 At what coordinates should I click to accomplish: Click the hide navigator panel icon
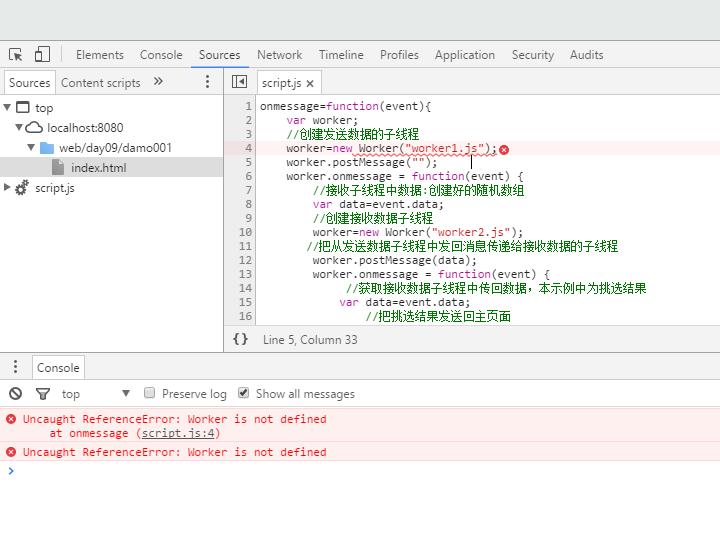pos(239,82)
